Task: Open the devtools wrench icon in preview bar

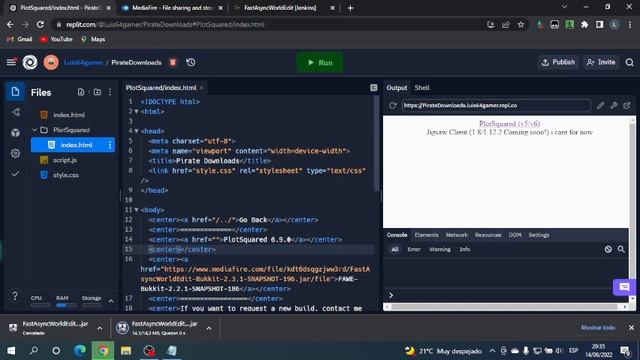Action: click(x=614, y=105)
